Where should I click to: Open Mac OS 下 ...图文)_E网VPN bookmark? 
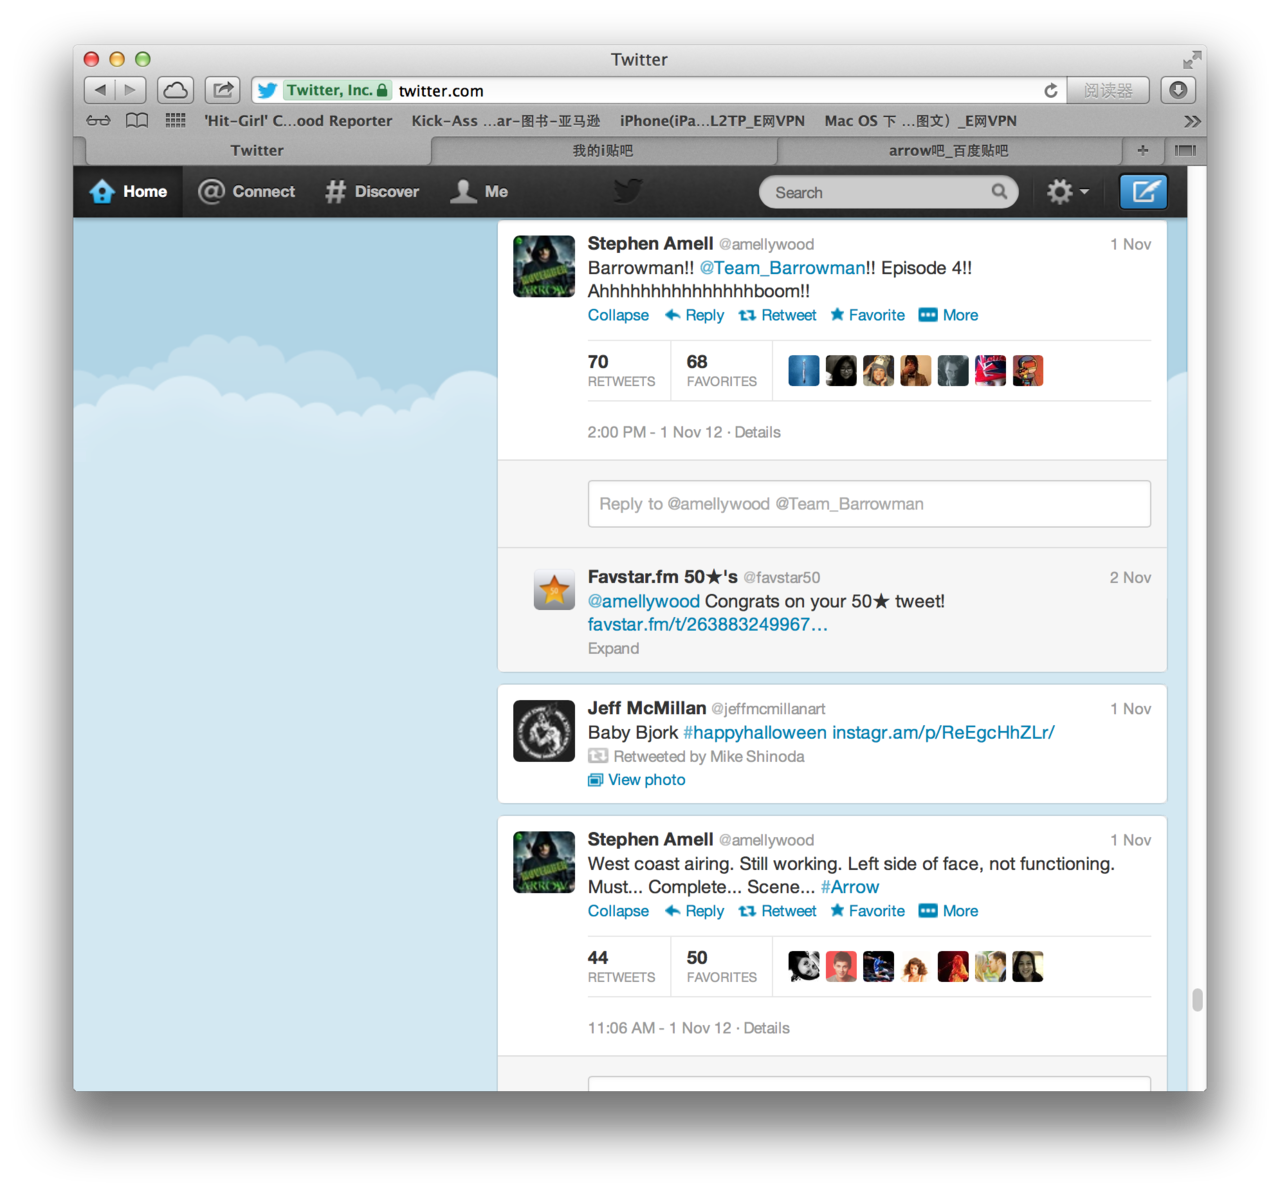(920, 121)
